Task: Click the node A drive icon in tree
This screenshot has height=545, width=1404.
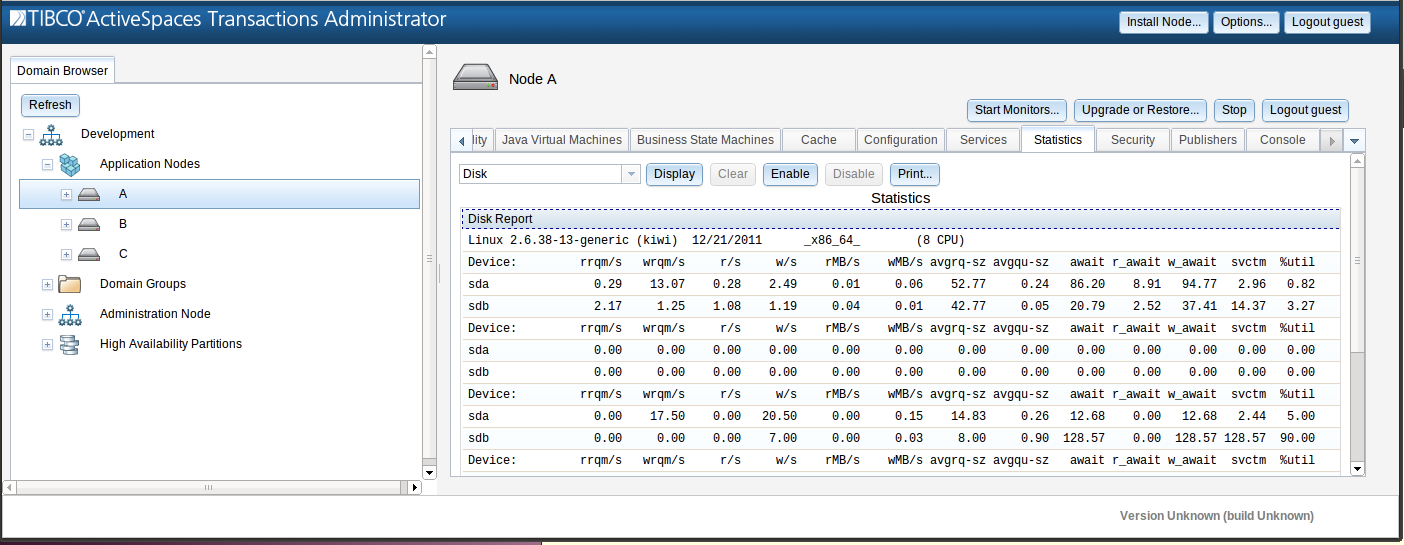Action: click(89, 194)
